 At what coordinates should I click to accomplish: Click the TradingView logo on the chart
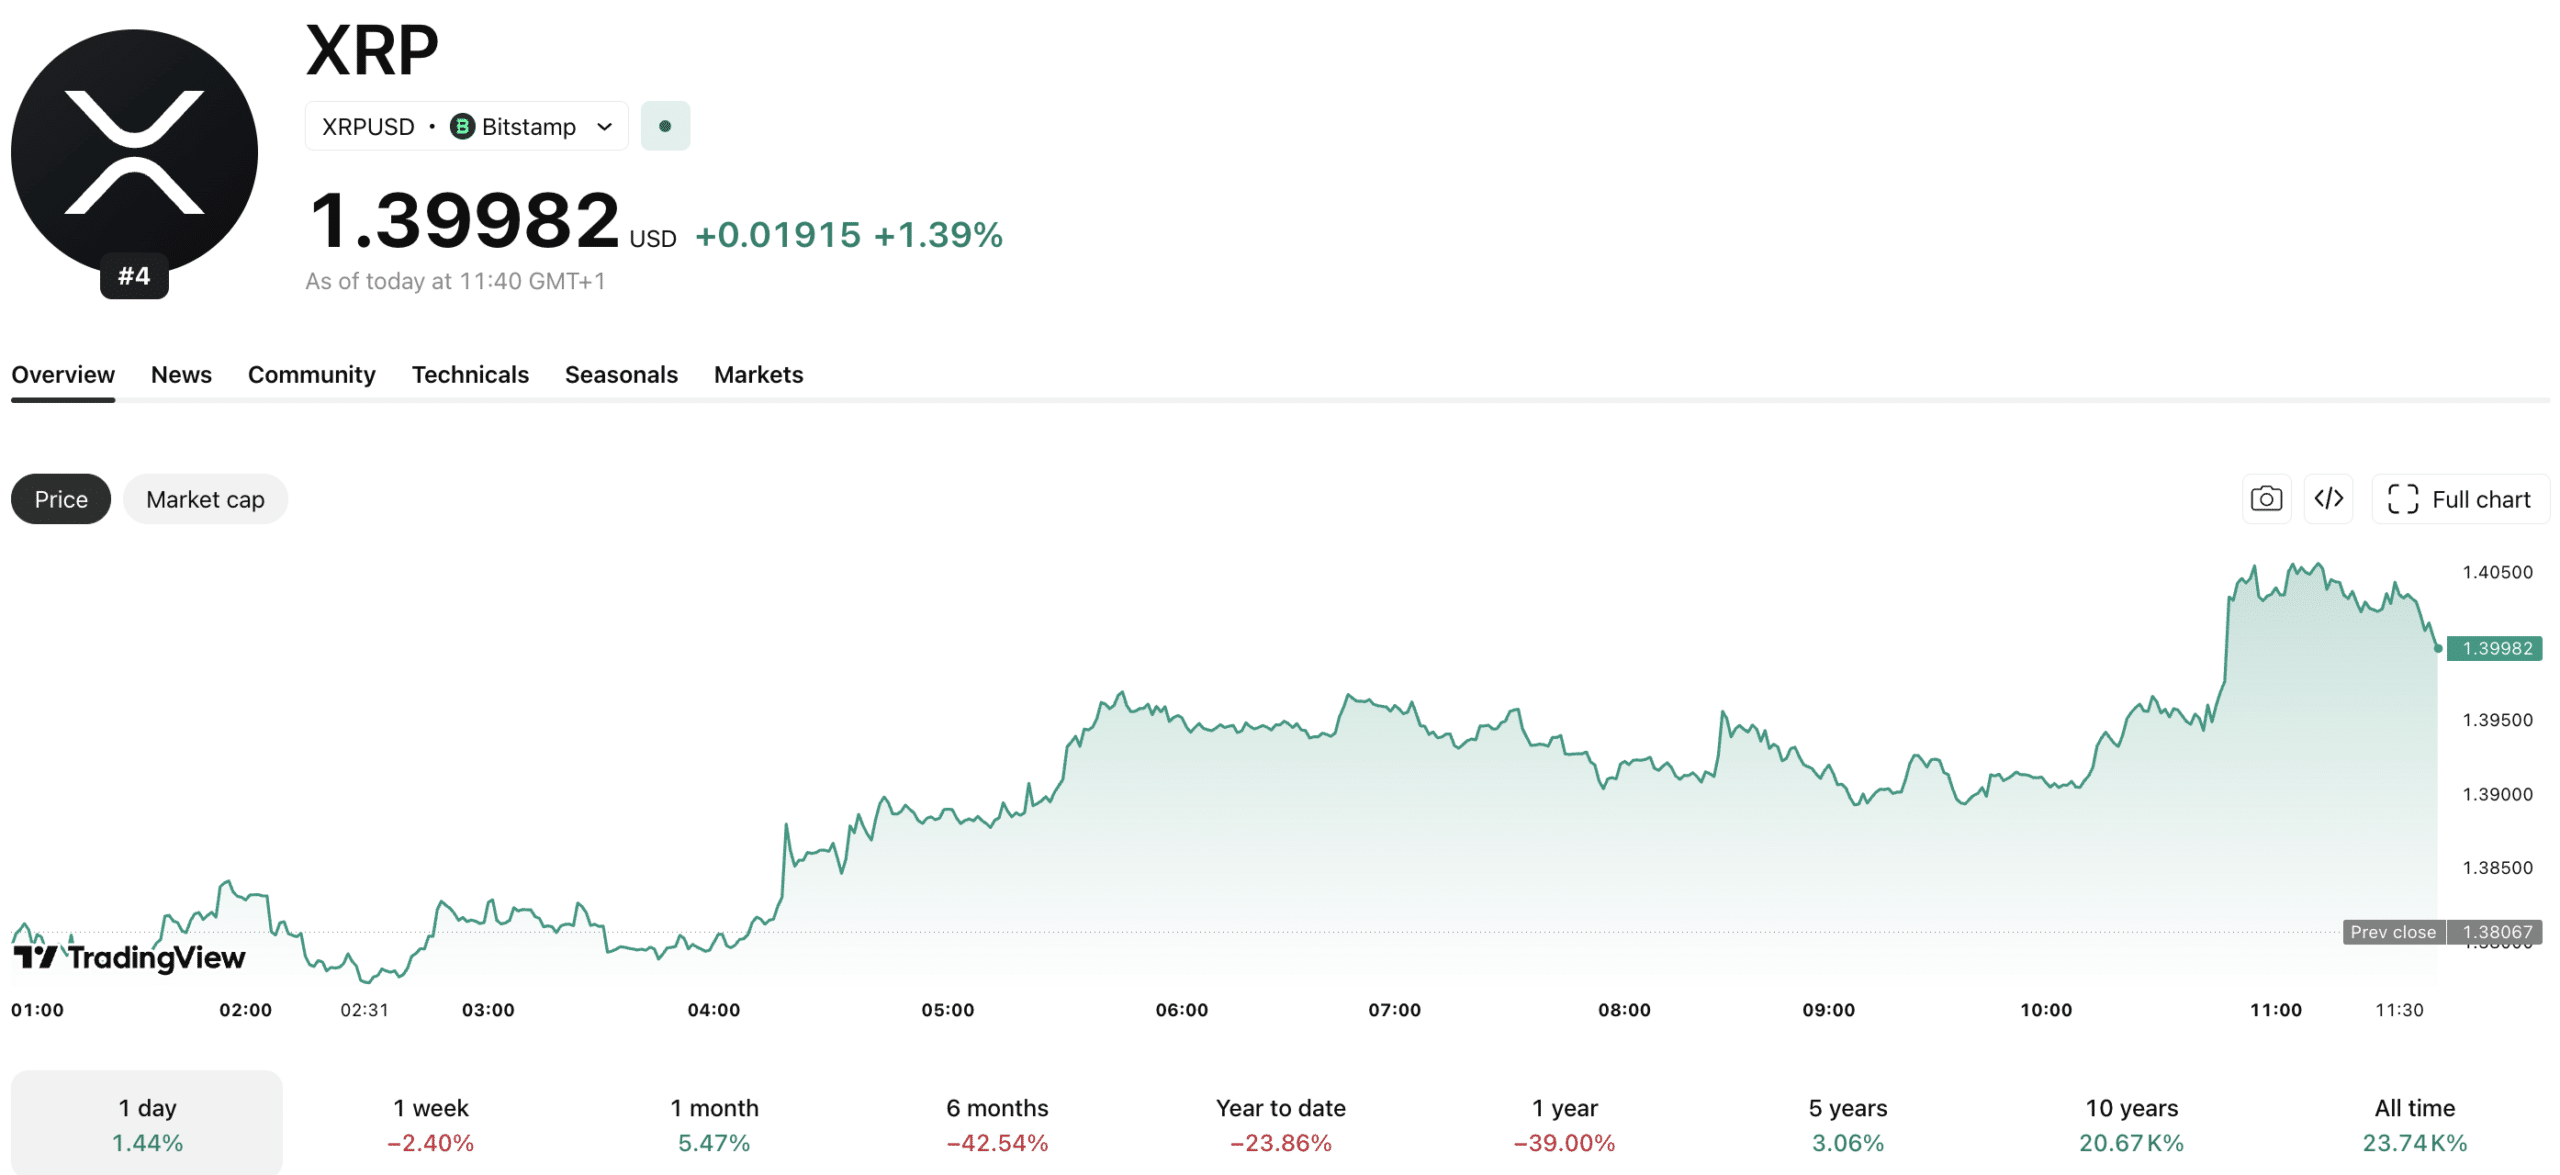(x=128, y=957)
